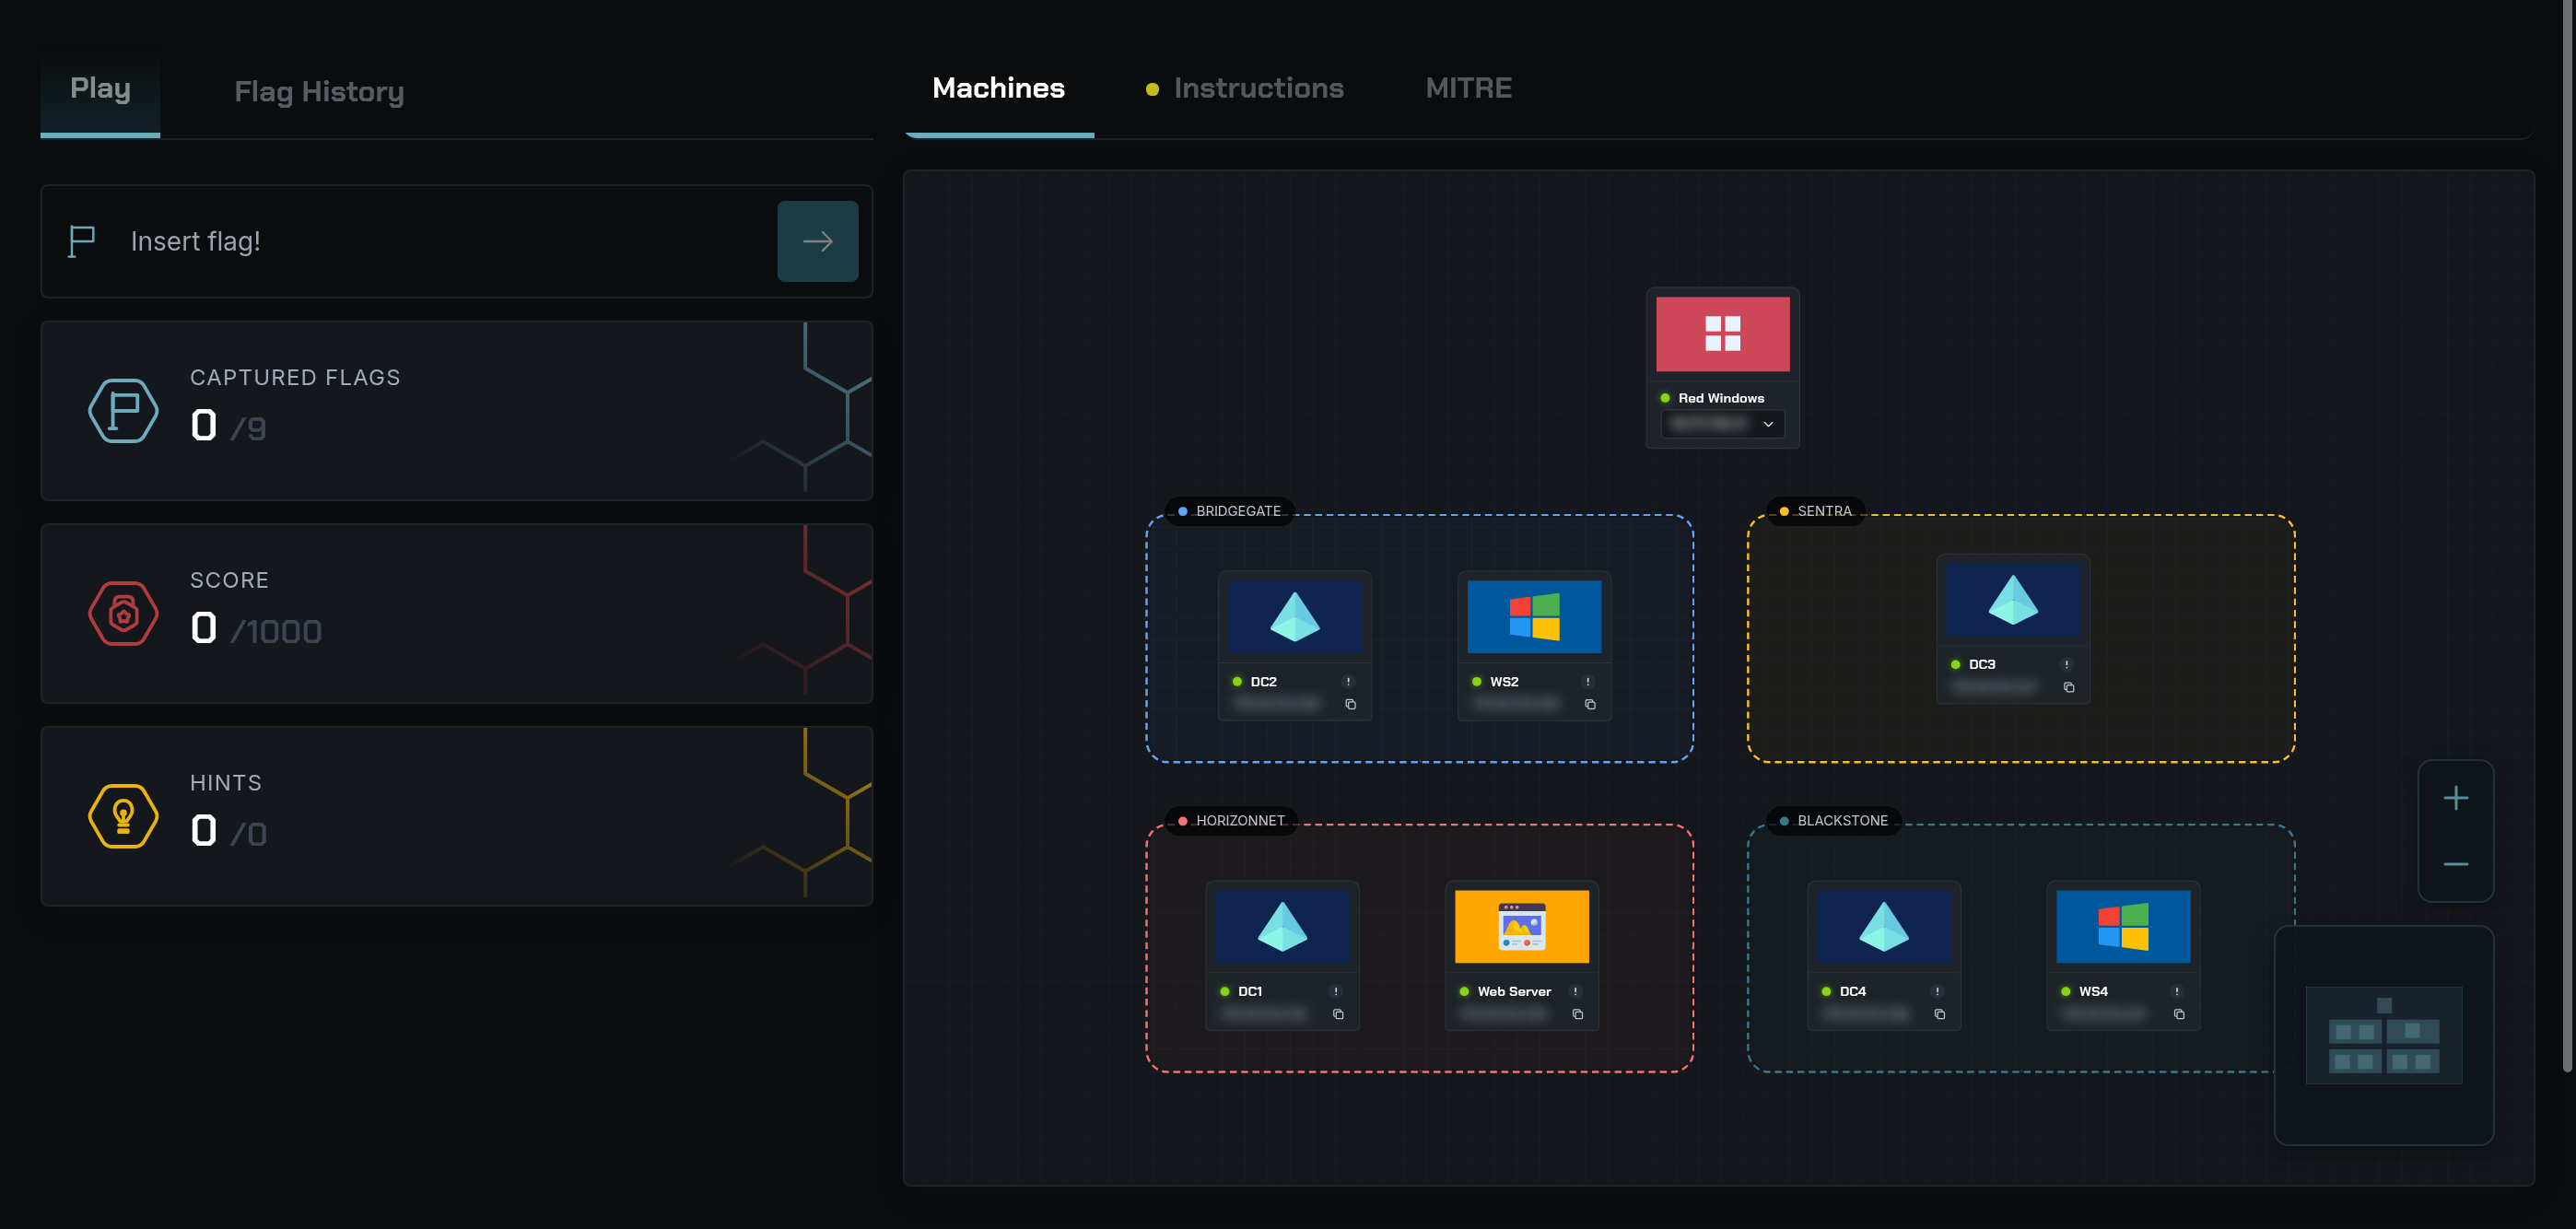Open WS4 info exclamation icon
This screenshot has height=1229, width=2576.
[x=2176, y=992]
